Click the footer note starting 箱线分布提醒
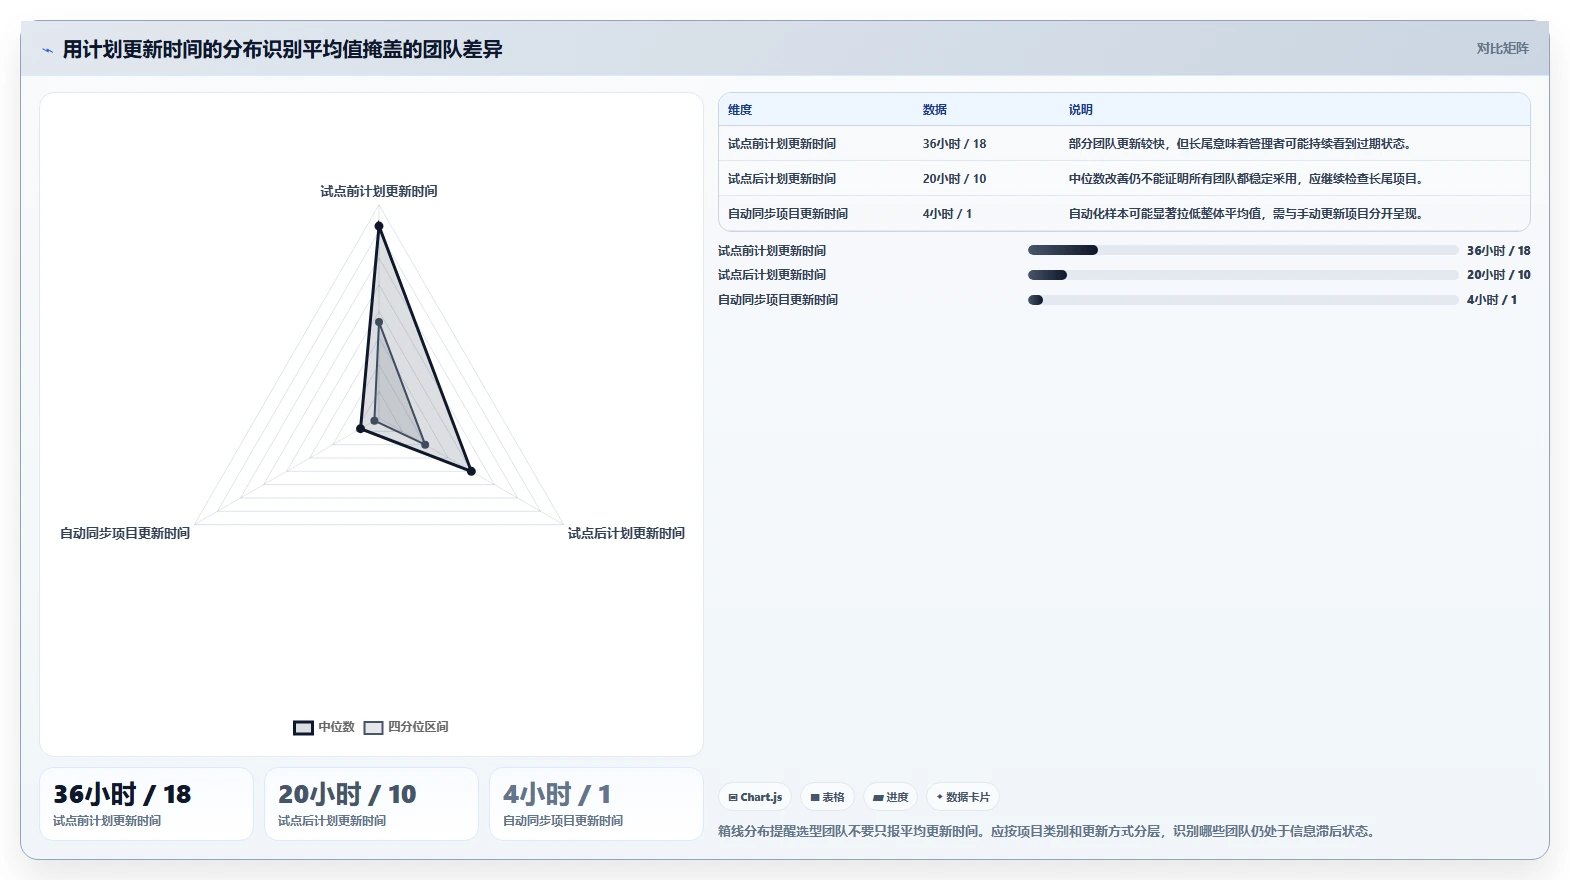The height and width of the screenshot is (880, 1570). pos(1046,831)
